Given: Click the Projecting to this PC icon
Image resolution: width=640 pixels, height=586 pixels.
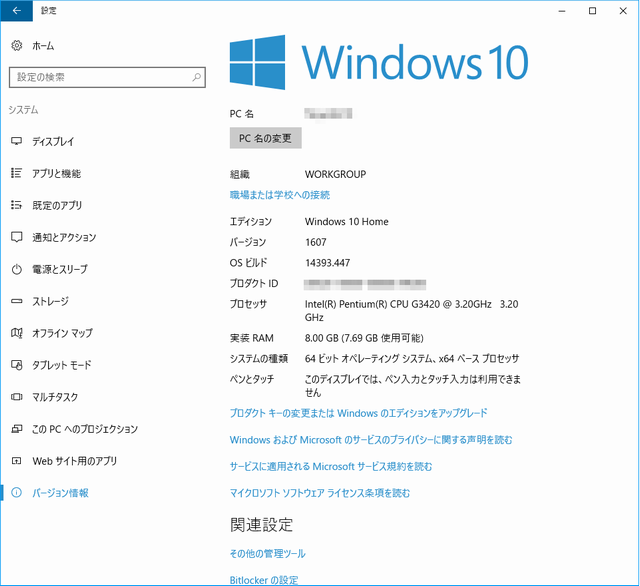Looking at the screenshot, I should (x=16, y=429).
